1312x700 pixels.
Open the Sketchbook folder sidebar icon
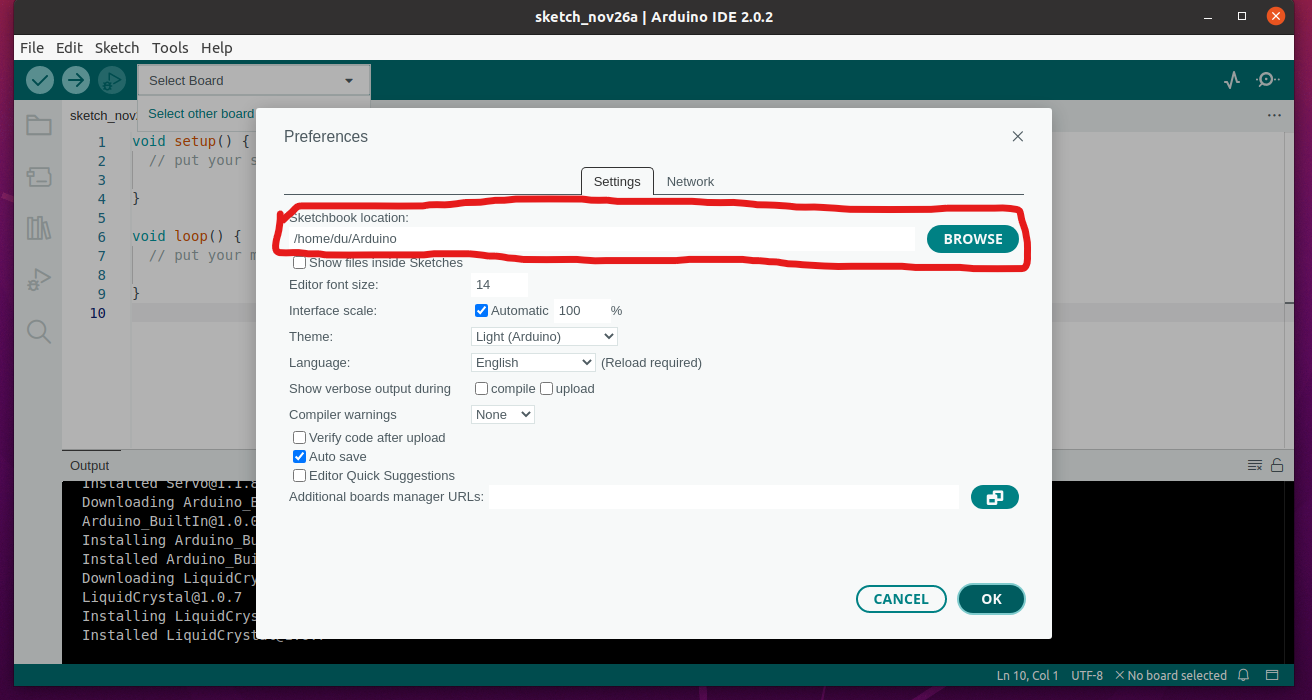click(x=39, y=125)
